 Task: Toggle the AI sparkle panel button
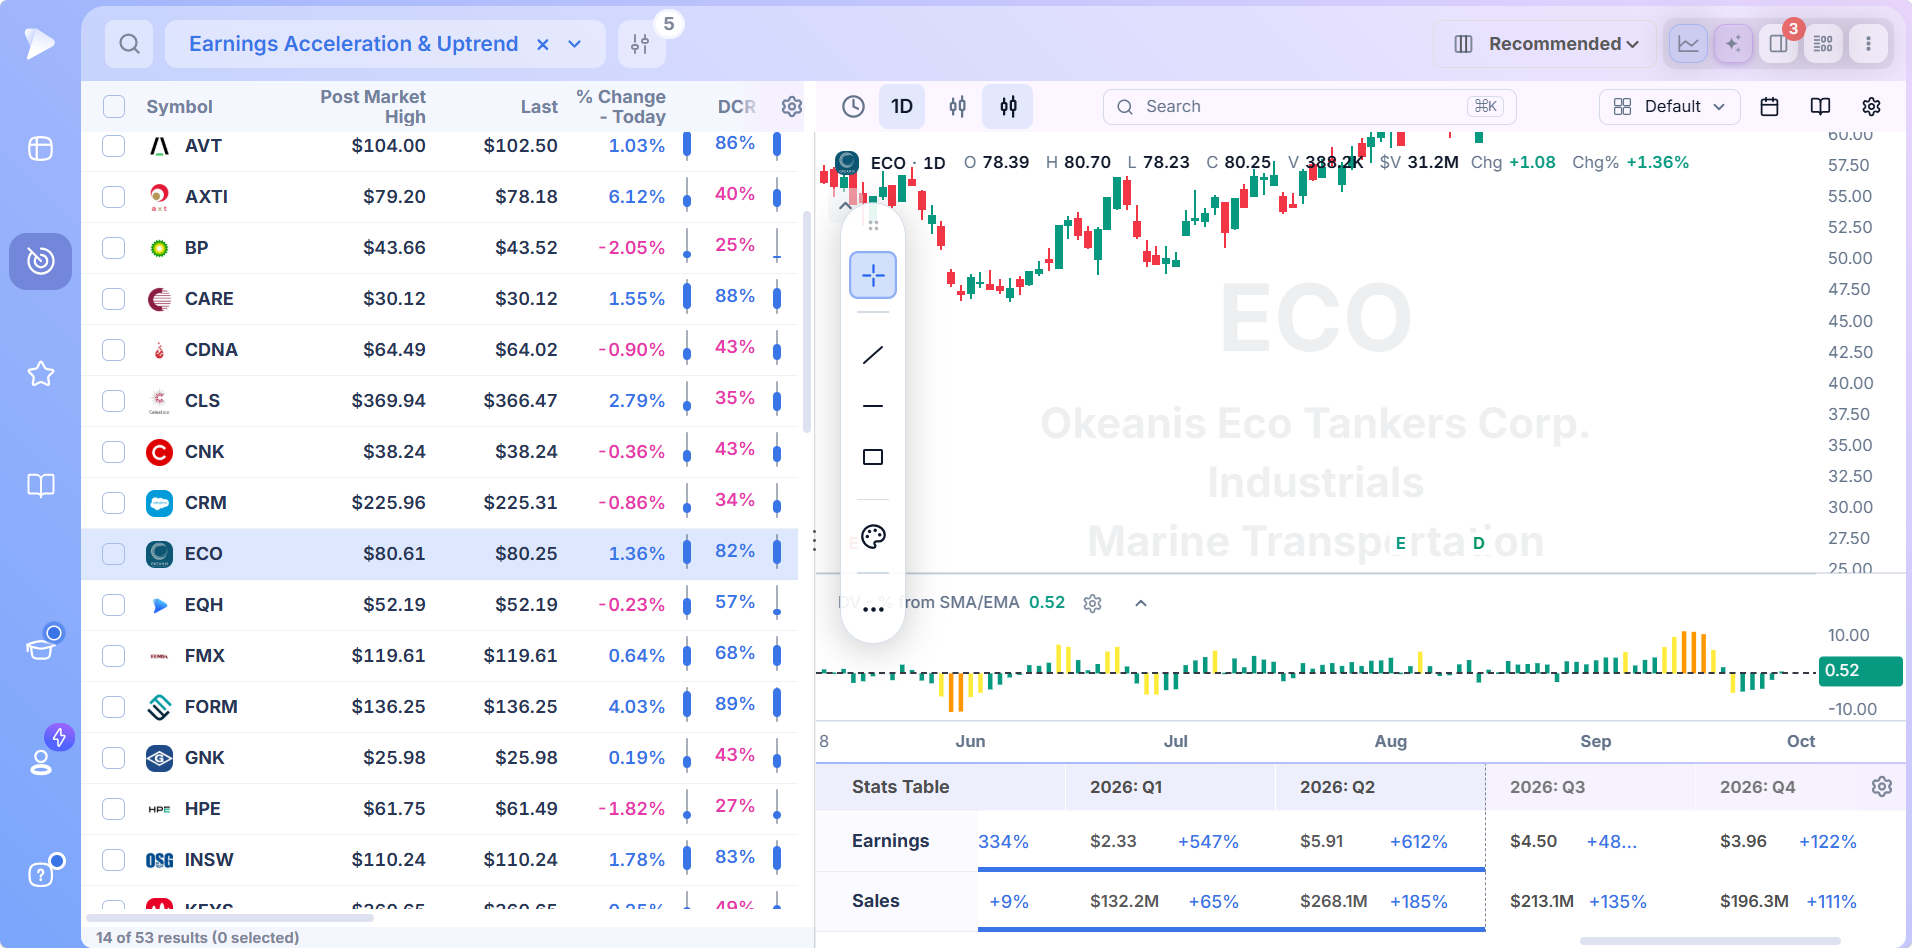(1733, 44)
